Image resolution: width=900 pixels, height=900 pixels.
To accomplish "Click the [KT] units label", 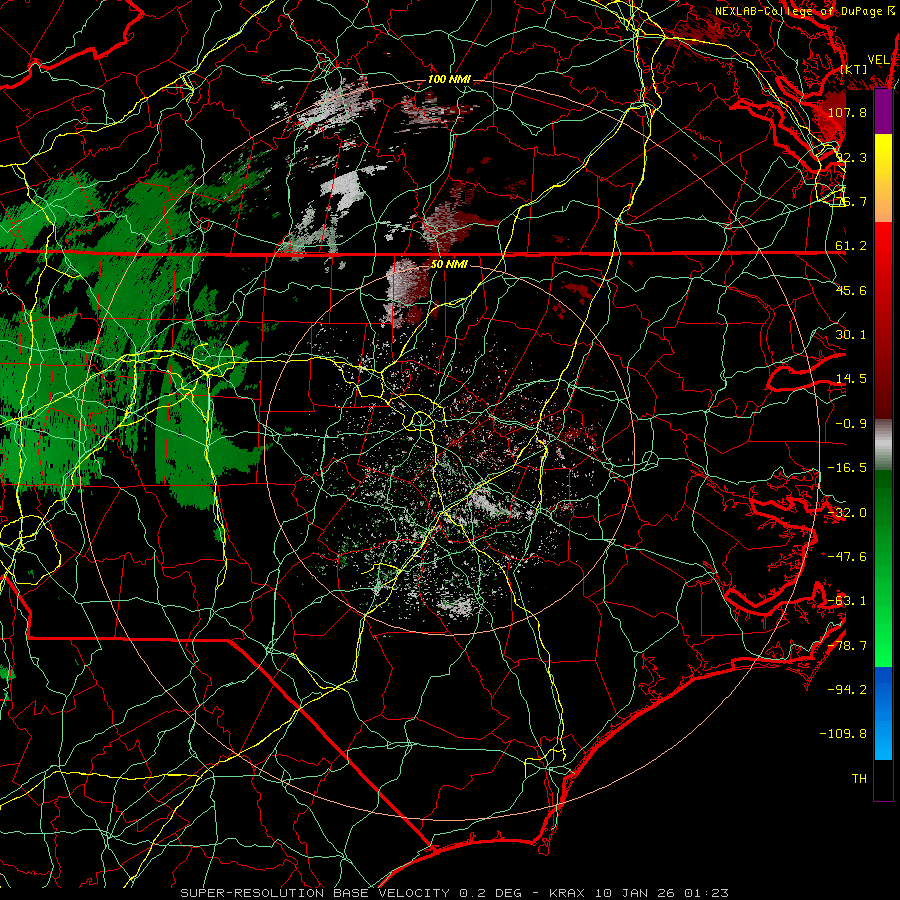I will 854,69.
